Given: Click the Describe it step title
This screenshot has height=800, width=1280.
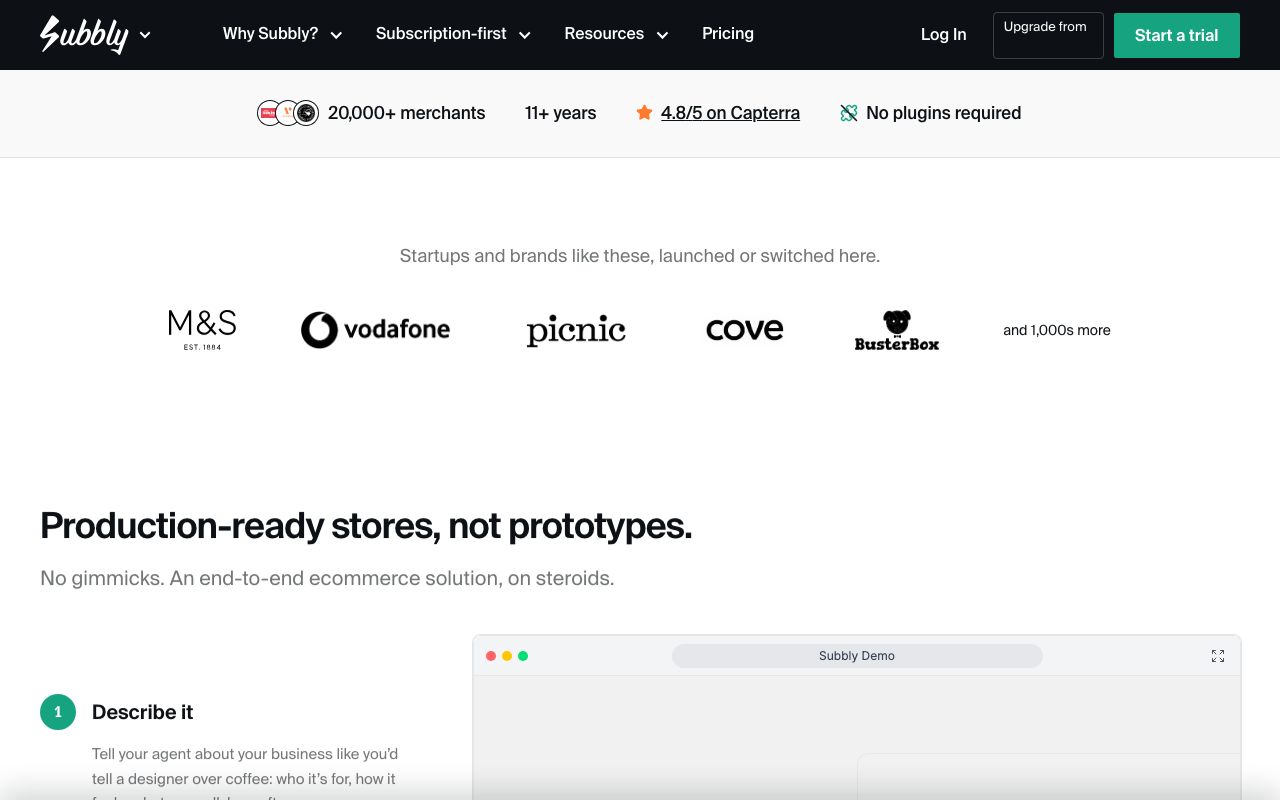Looking at the screenshot, I should point(142,712).
